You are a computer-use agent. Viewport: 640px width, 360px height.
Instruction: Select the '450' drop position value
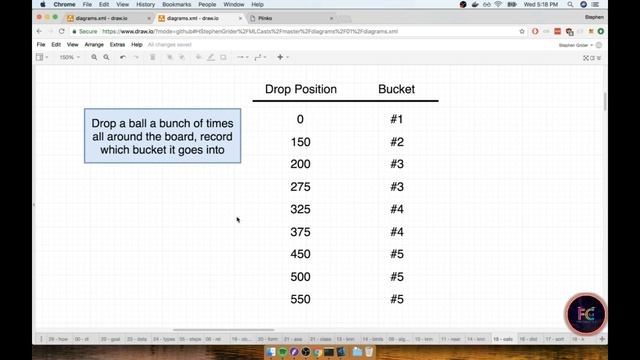click(x=300, y=254)
